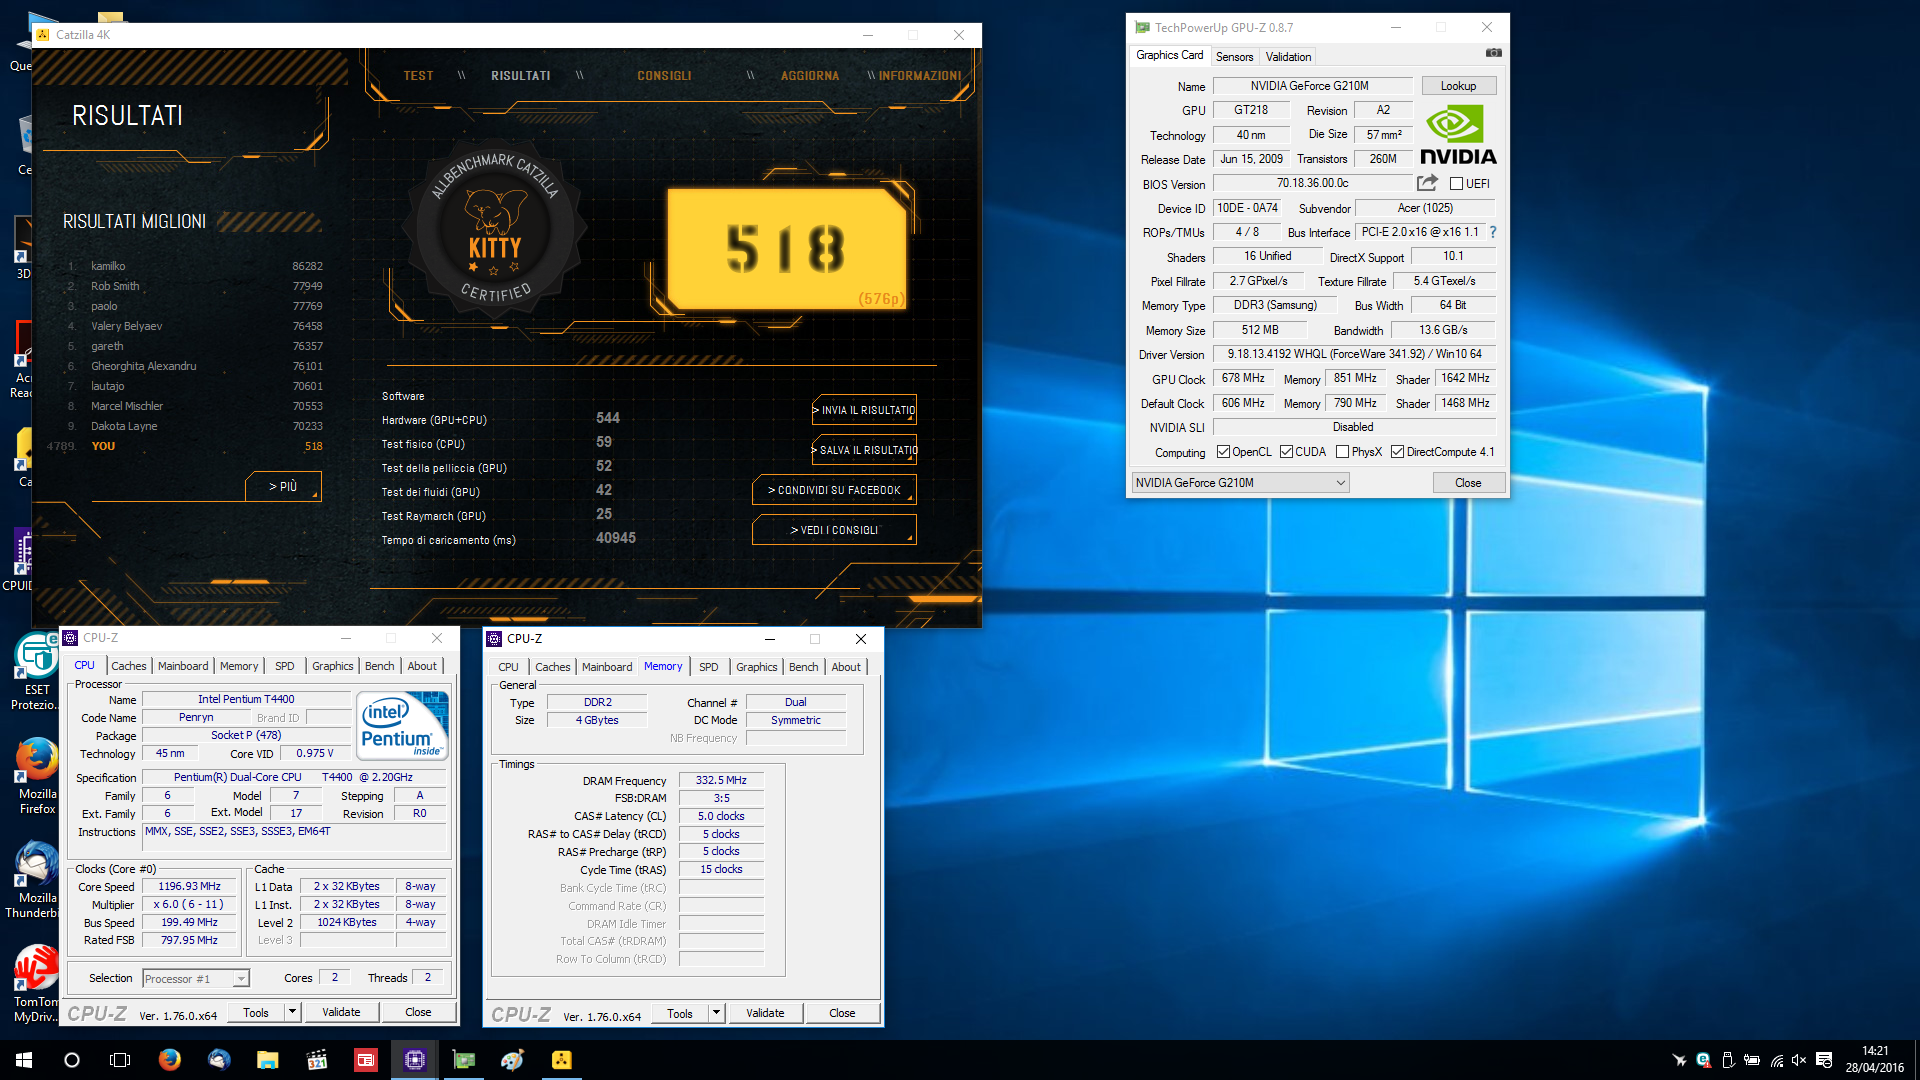Open Graphics tab in left CPU-Z window
1920x1080 pixels.
332,666
